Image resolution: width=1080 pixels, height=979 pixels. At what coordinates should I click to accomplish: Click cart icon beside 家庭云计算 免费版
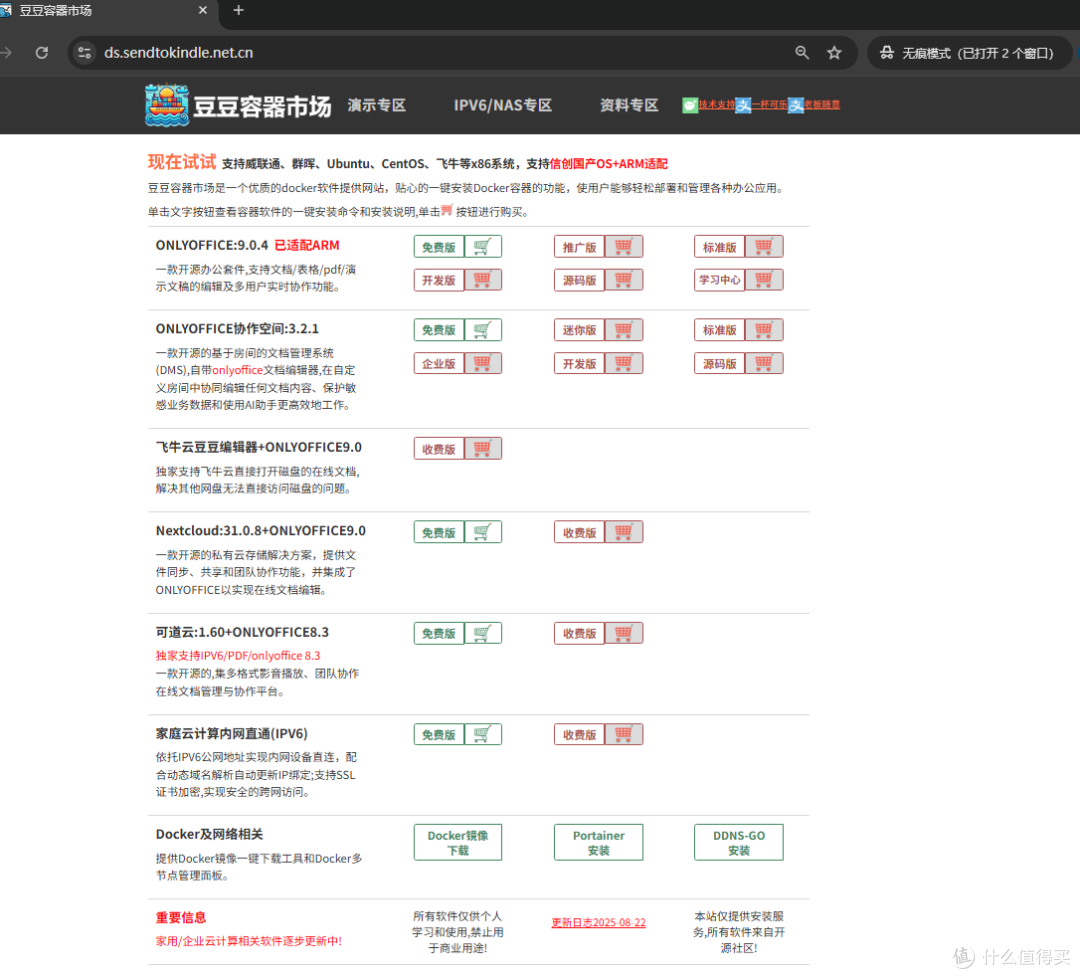483,734
